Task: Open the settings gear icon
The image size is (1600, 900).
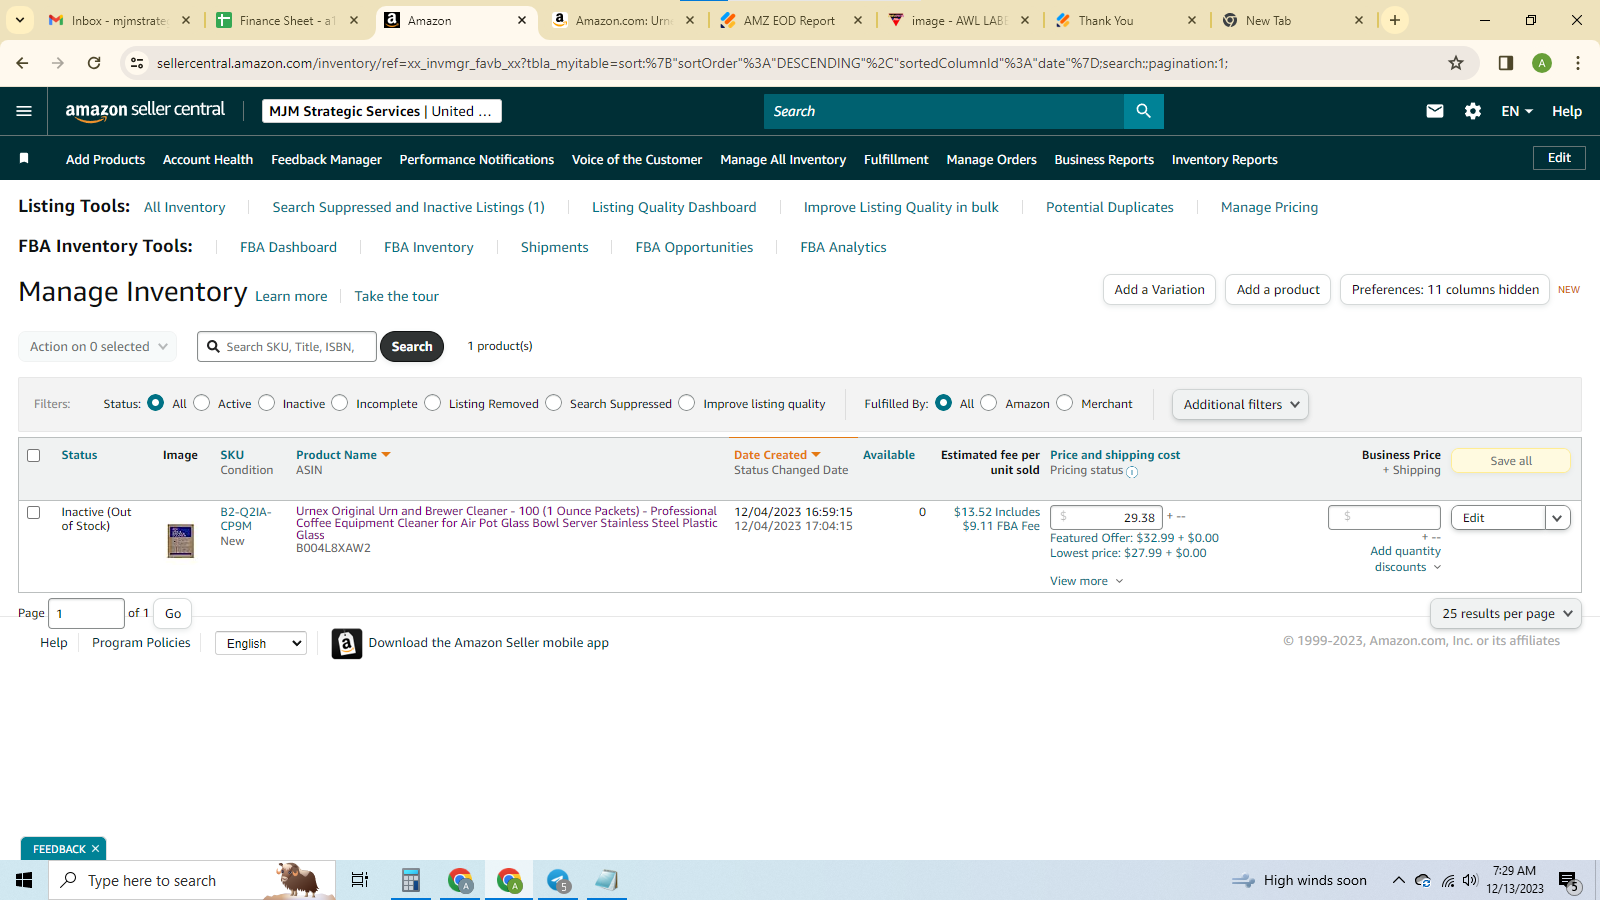Action: 1473,111
